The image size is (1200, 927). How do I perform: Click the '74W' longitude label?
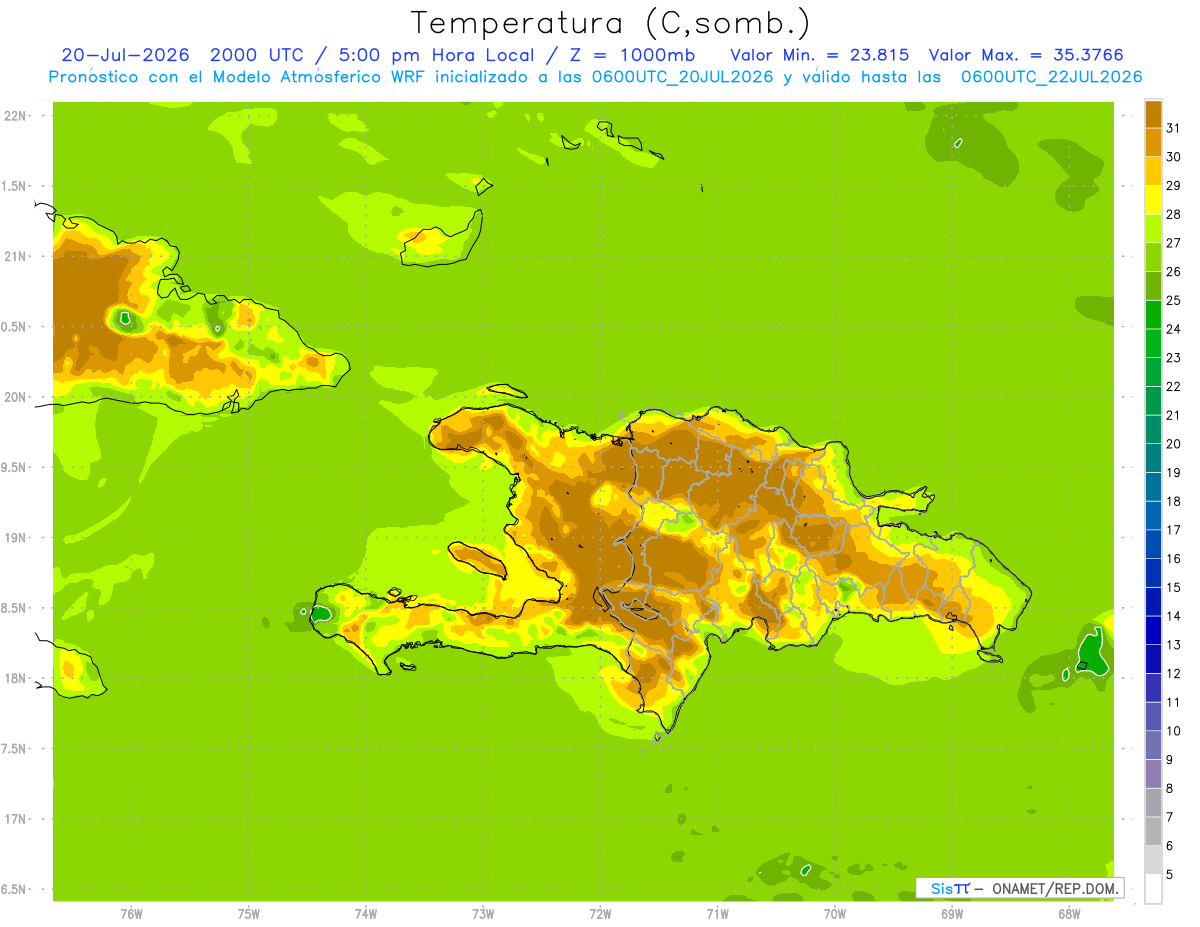pyautogui.click(x=366, y=914)
